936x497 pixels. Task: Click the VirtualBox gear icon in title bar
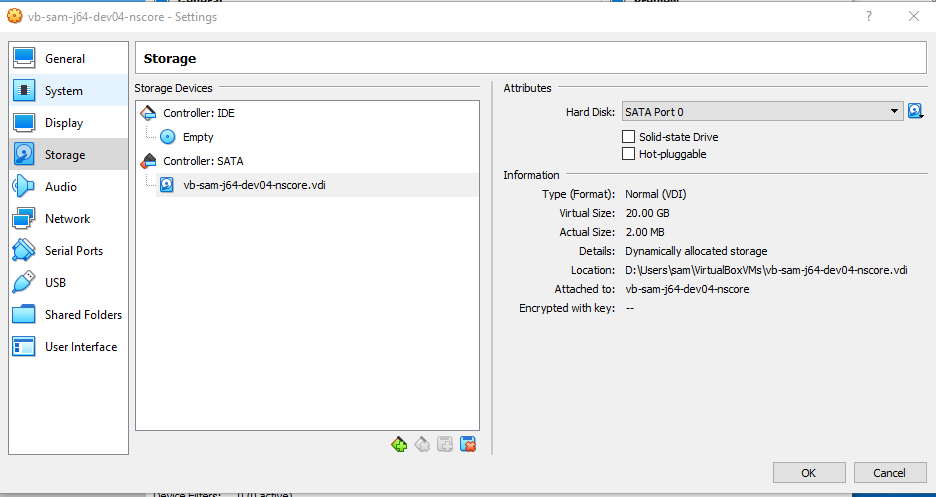[x=14, y=17]
